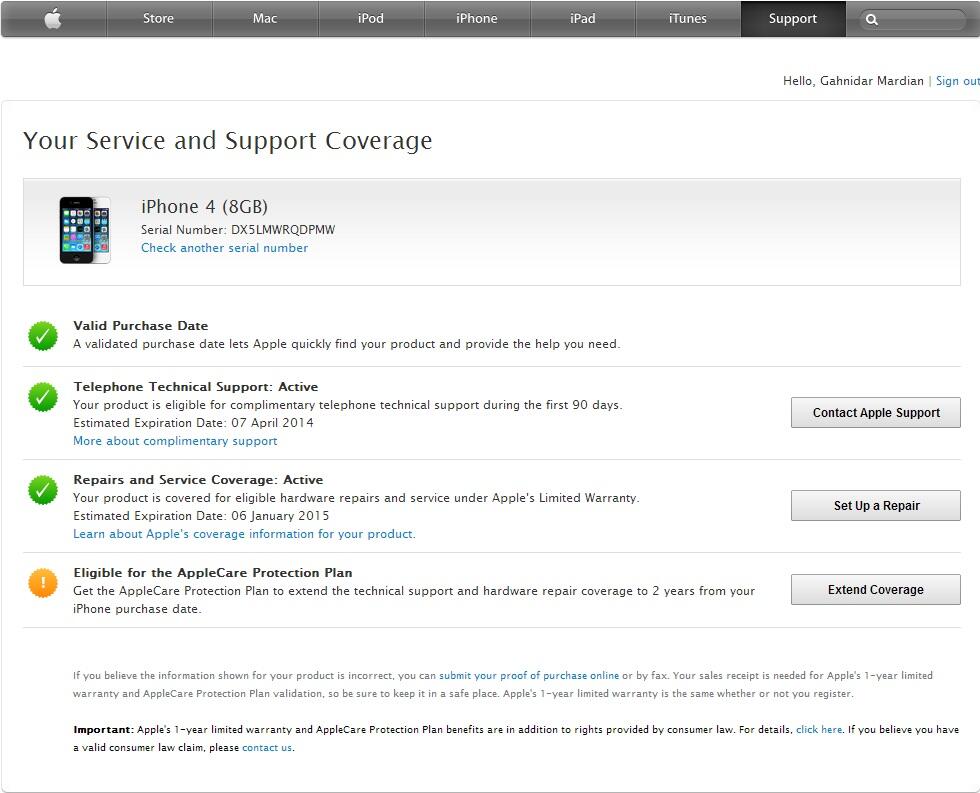Go to the iPhone navigation tab
This screenshot has height=793, width=980.
click(x=477, y=19)
